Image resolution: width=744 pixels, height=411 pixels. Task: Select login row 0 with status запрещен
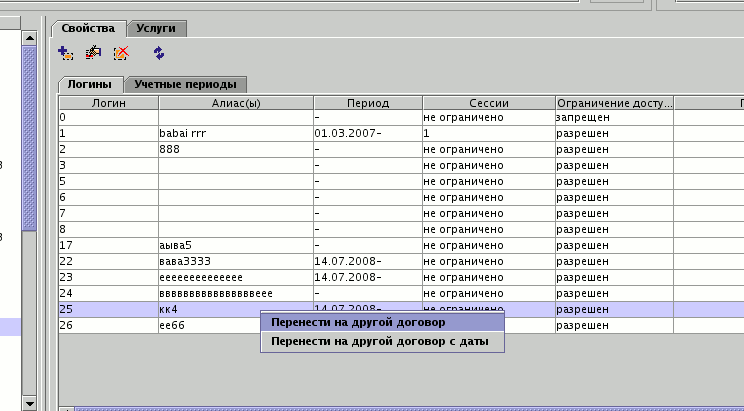108,118
